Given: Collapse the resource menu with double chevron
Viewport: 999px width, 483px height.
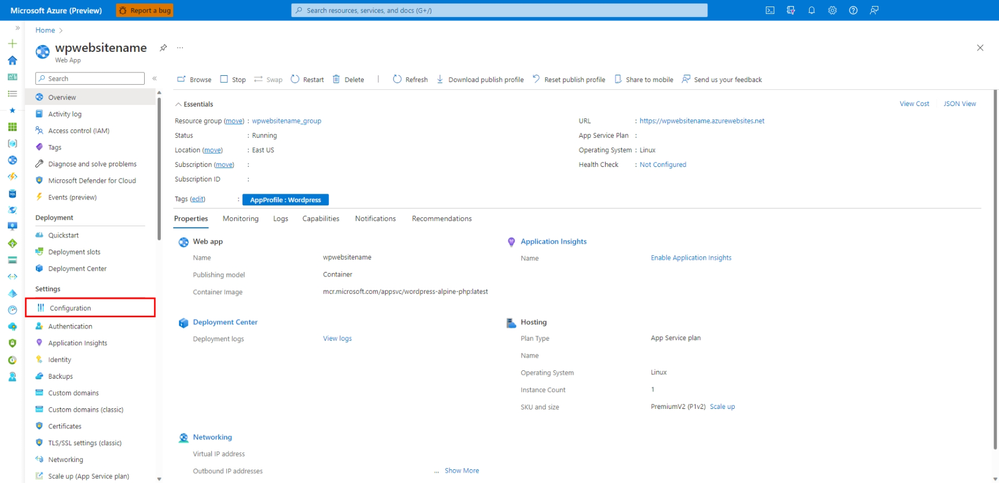Looking at the screenshot, I should [154, 78].
